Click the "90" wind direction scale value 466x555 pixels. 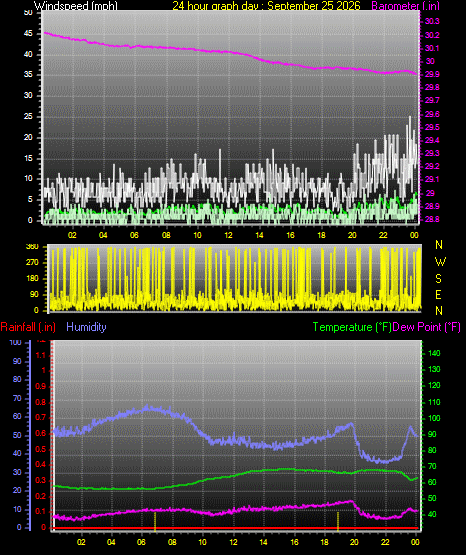pyautogui.click(x=34, y=294)
